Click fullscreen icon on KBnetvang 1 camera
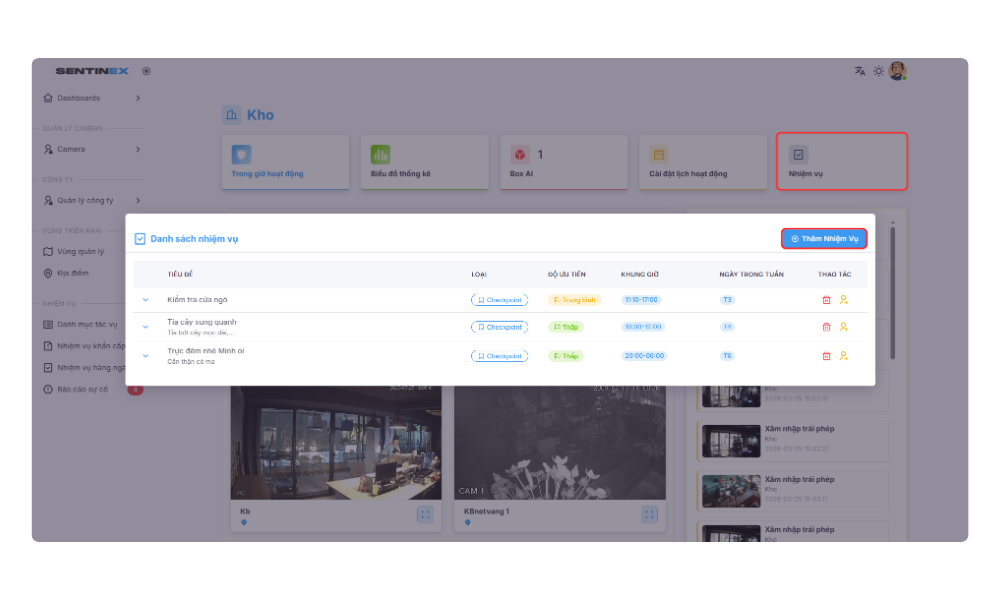 (x=649, y=514)
